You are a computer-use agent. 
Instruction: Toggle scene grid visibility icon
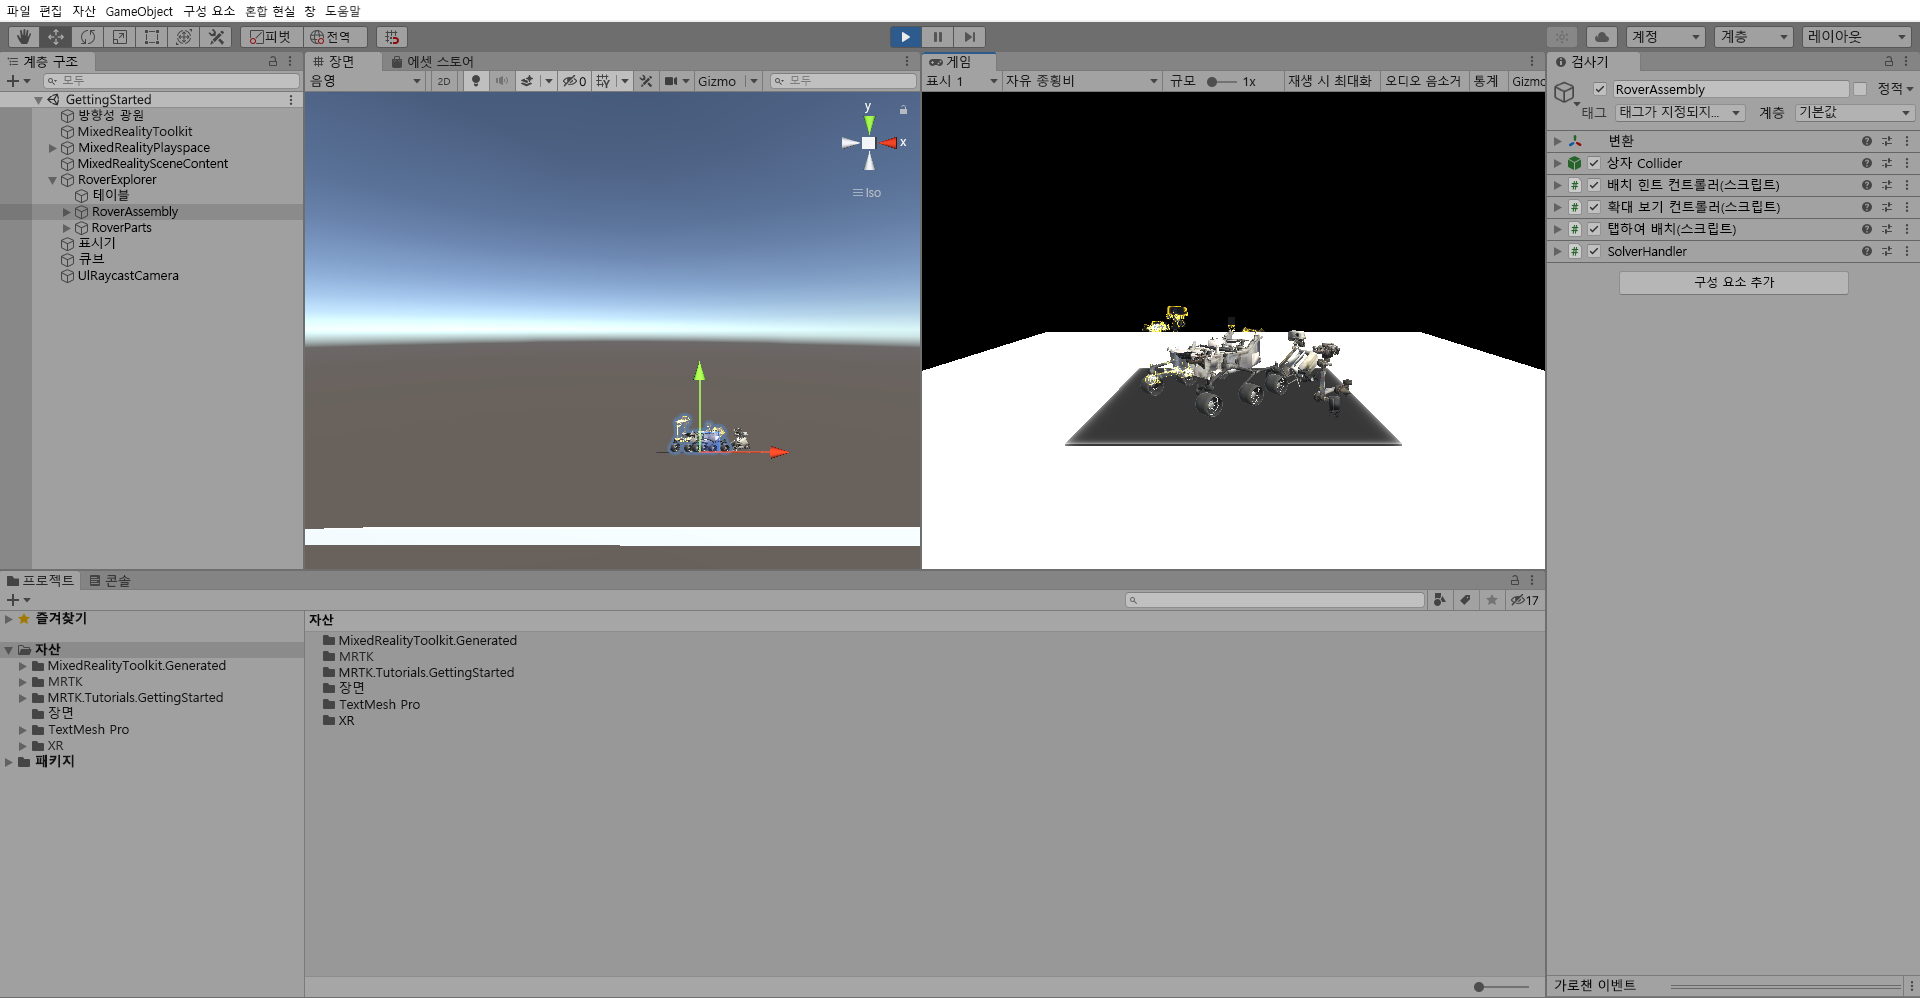(x=603, y=81)
